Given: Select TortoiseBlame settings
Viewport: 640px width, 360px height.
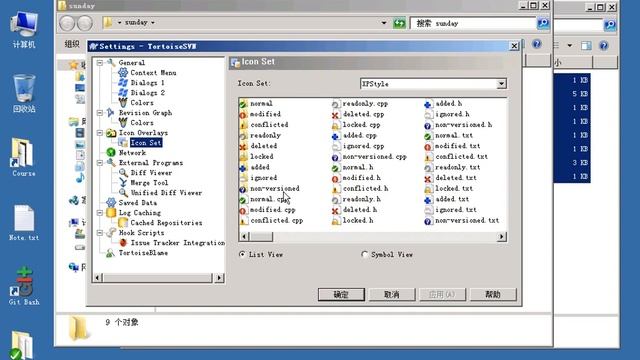Looking at the screenshot, I should (x=143, y=253).
